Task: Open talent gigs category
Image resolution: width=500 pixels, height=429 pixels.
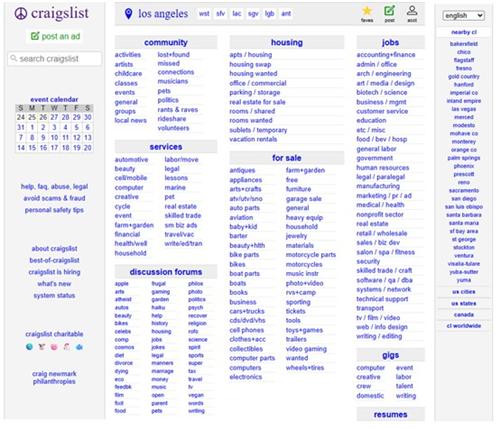Action: pos(405,386)
